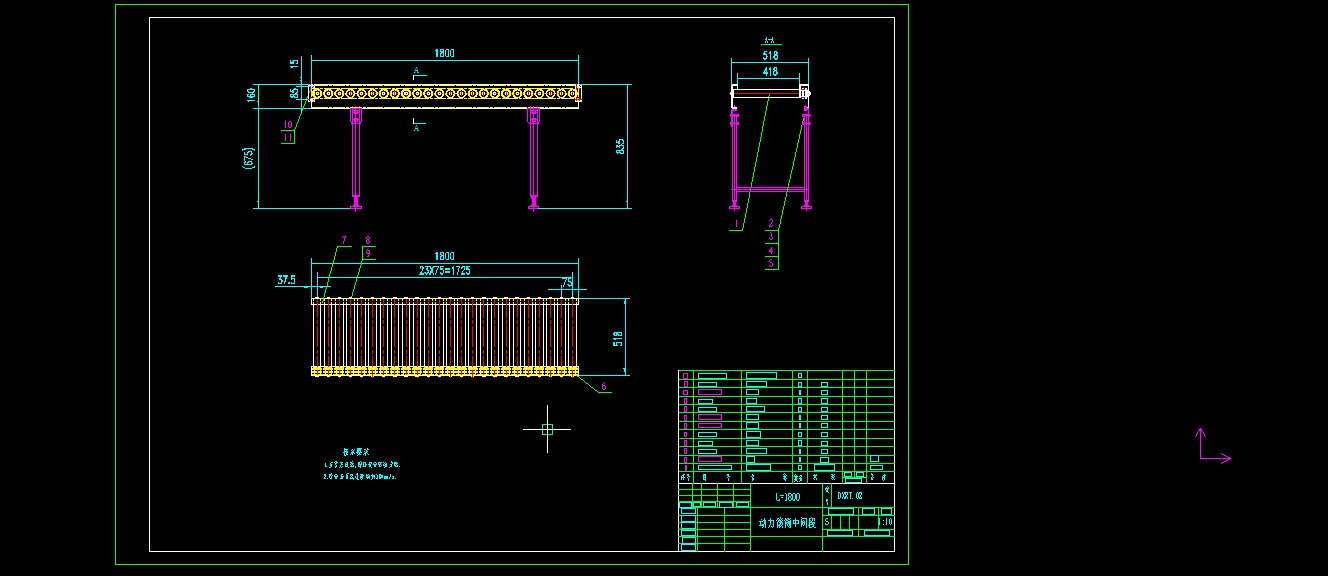Select the 518 dimension above section A-A
Image resolution: width=1328 pixels, height=576 pixels.
pyautogui.click(x=770, y=56)
